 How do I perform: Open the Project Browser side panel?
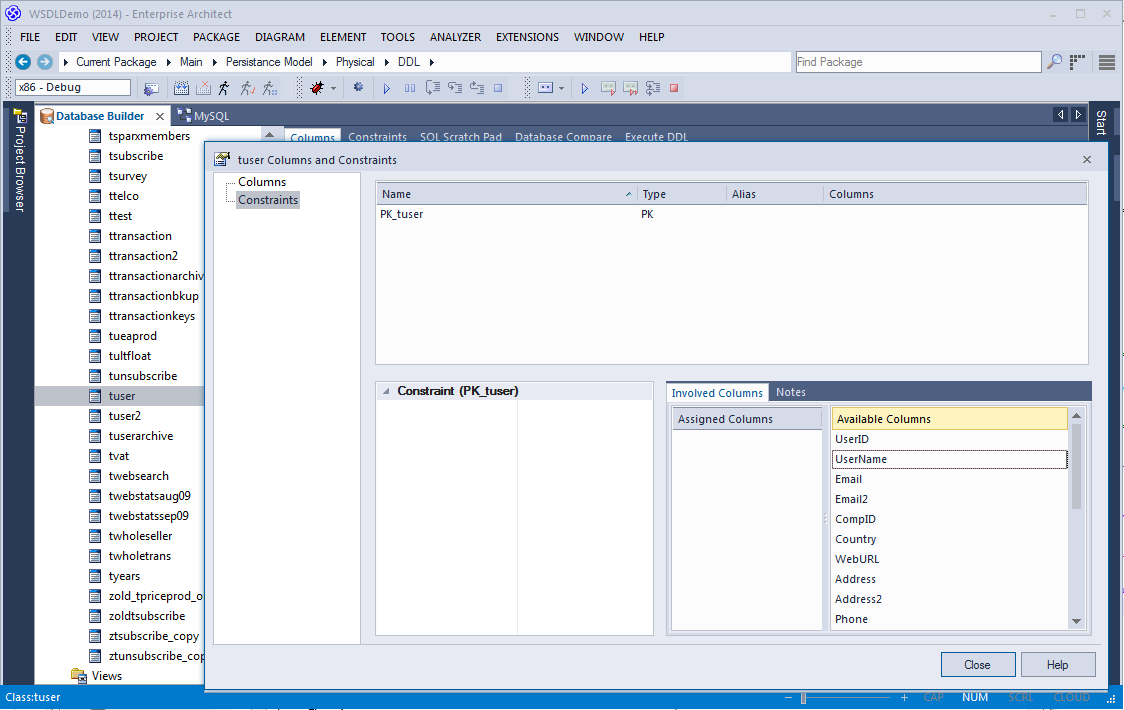click(x=19, y=161)
